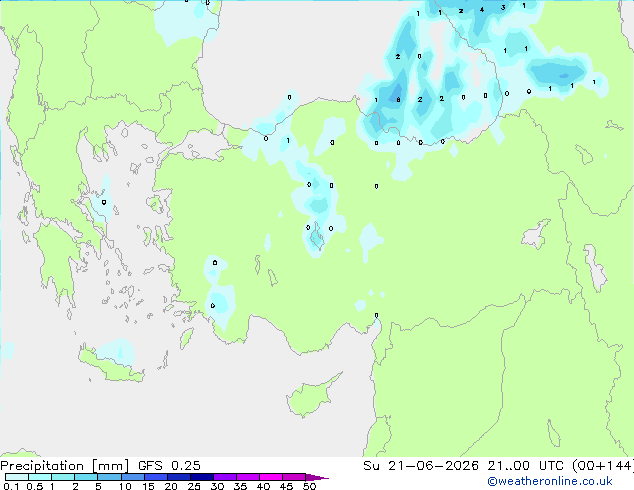Click the 20–25 mm dark blue swatch

pos(178,477)
